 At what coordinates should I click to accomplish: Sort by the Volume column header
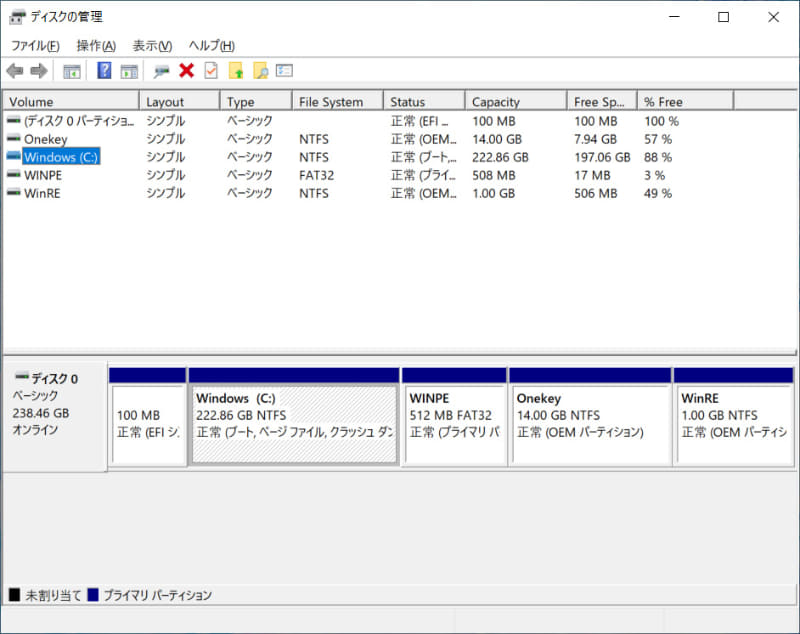click(x=71, y=102)
